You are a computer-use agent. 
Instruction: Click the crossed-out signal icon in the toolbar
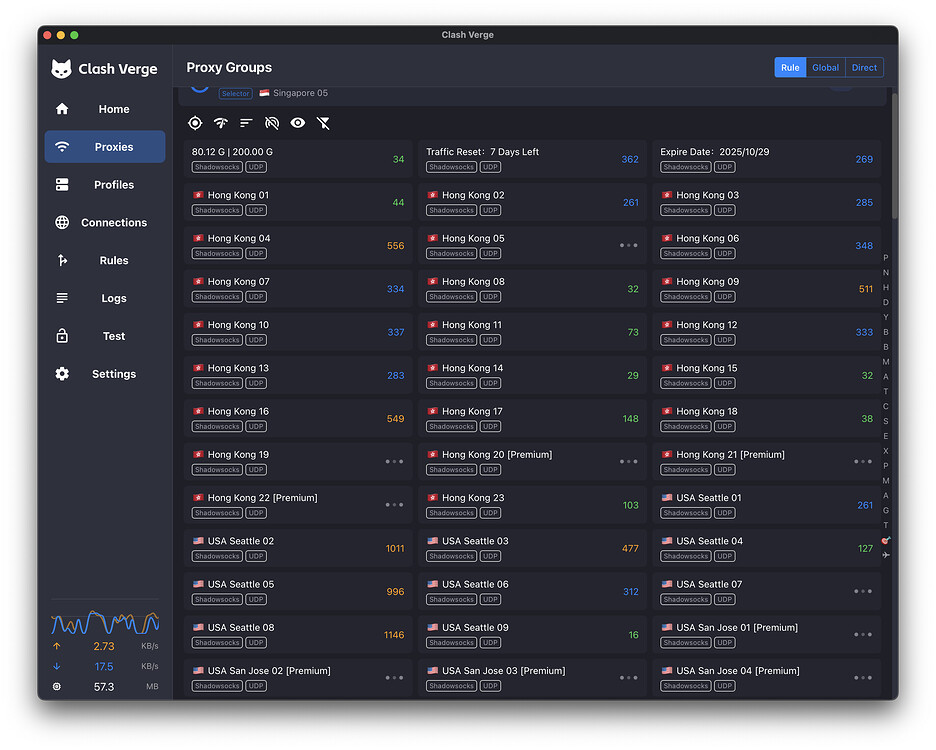click(x=272, y=123)
